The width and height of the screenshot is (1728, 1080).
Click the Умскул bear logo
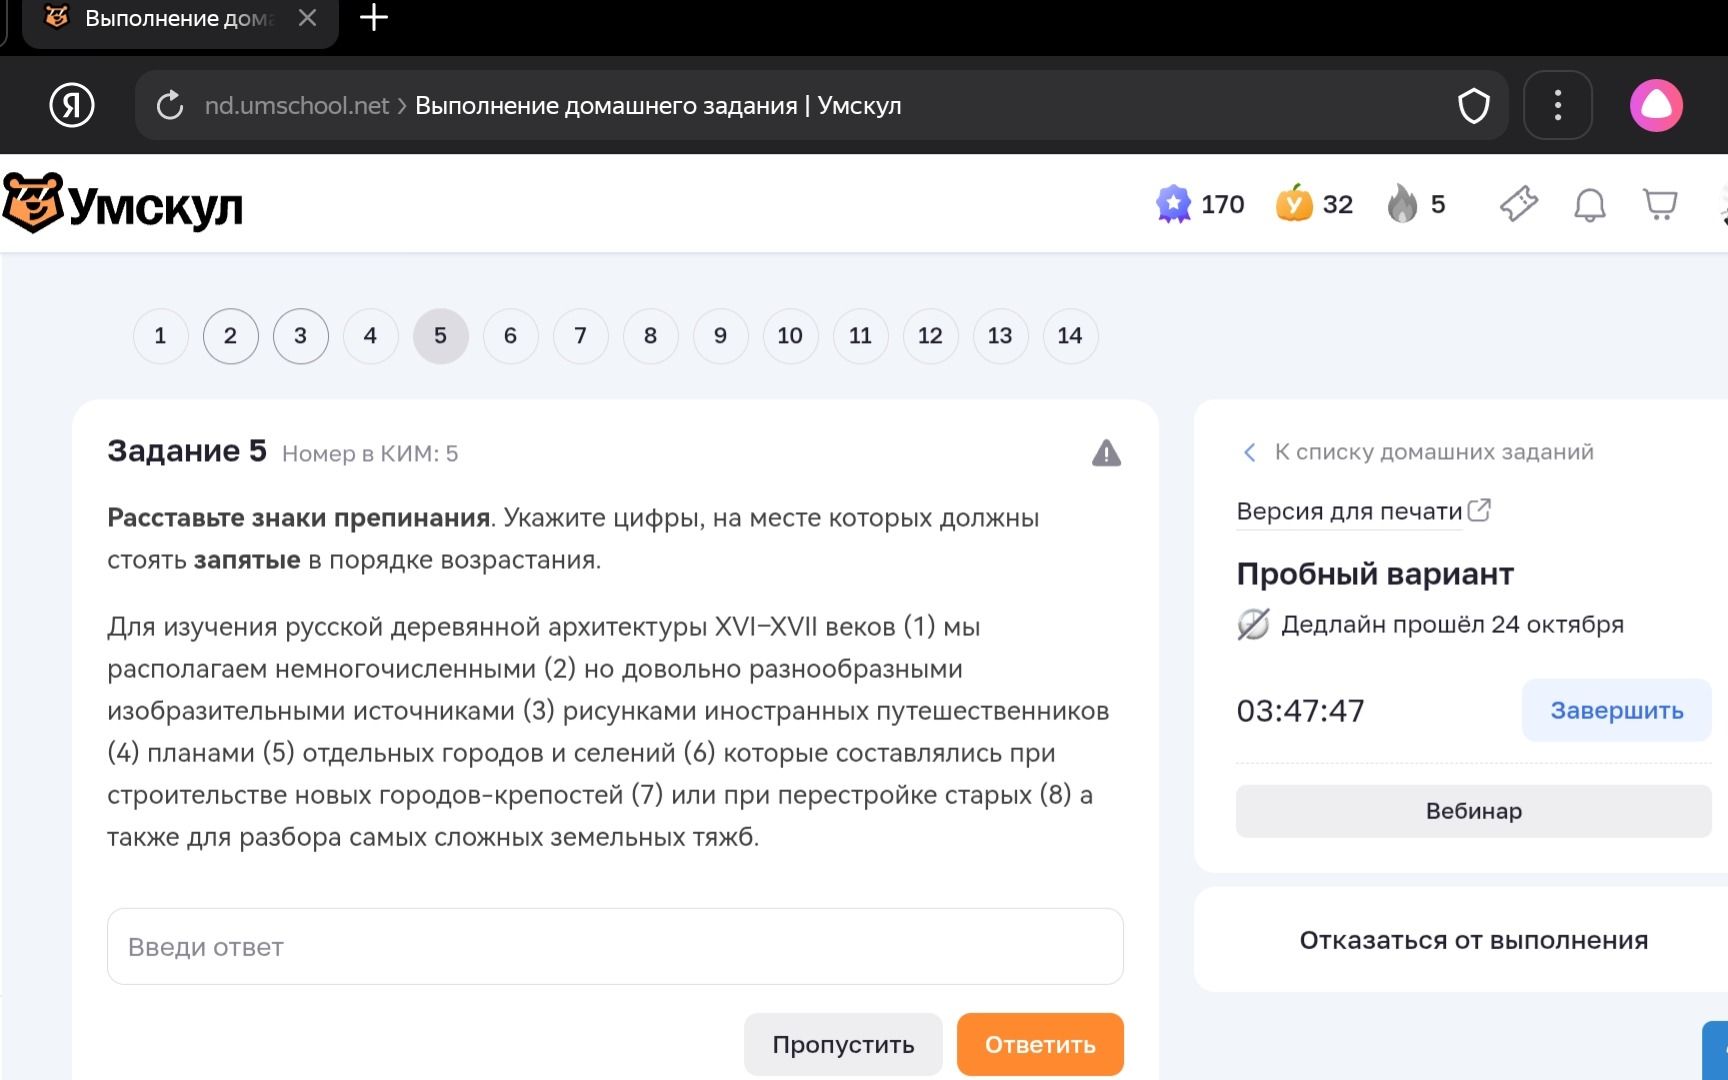(123, 204)
